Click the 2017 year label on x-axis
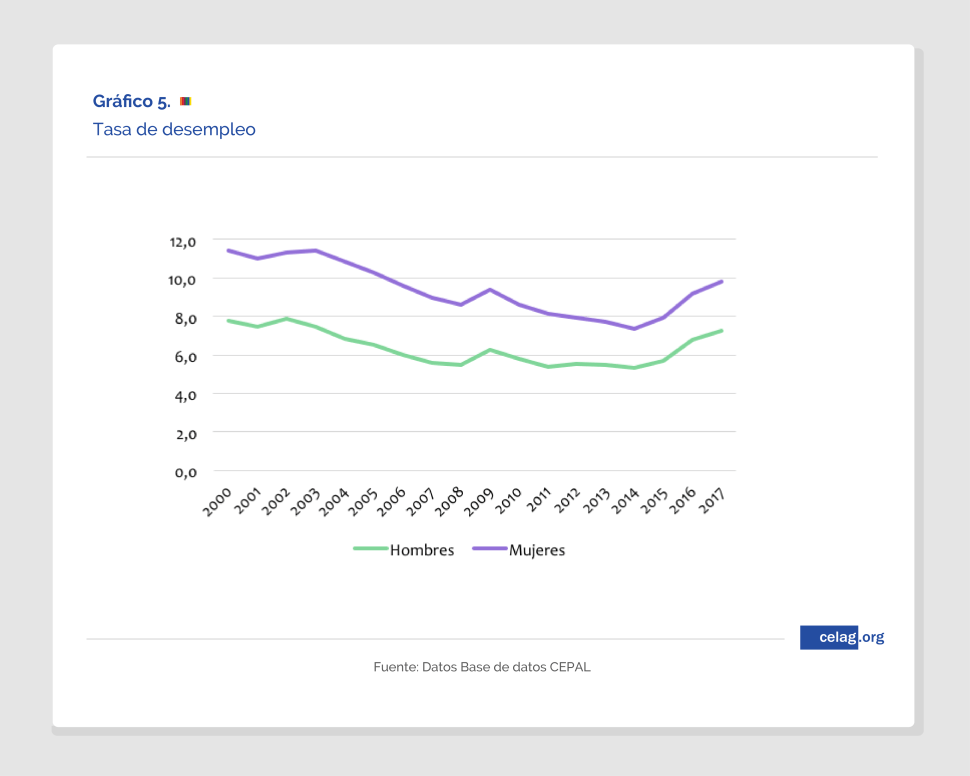 click(713, 501)
